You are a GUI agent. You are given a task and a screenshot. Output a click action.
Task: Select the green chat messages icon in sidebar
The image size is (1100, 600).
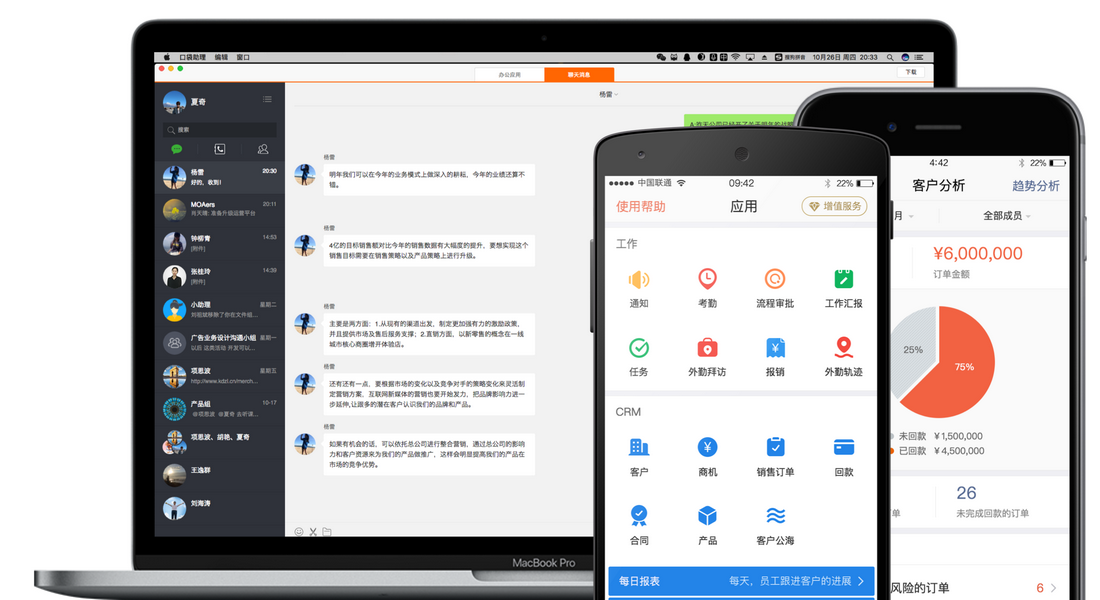click(177, 149)
